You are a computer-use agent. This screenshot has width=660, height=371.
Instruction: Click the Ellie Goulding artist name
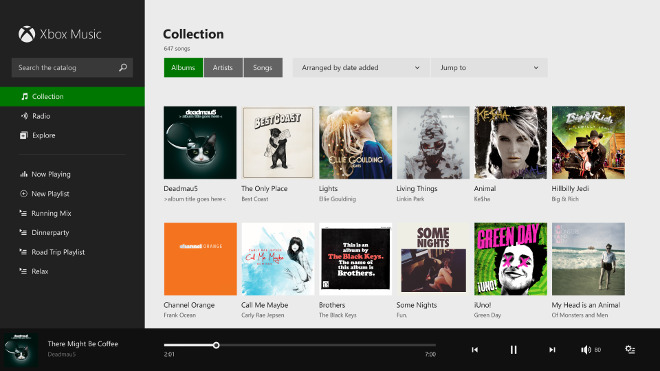(337, 199)
